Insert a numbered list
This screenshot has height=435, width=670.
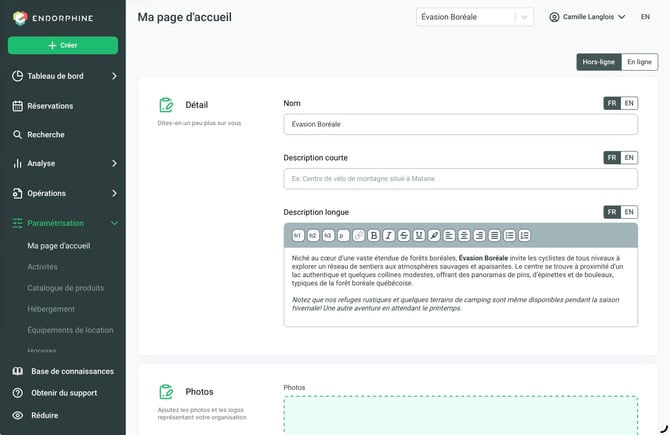pos(524,235)
